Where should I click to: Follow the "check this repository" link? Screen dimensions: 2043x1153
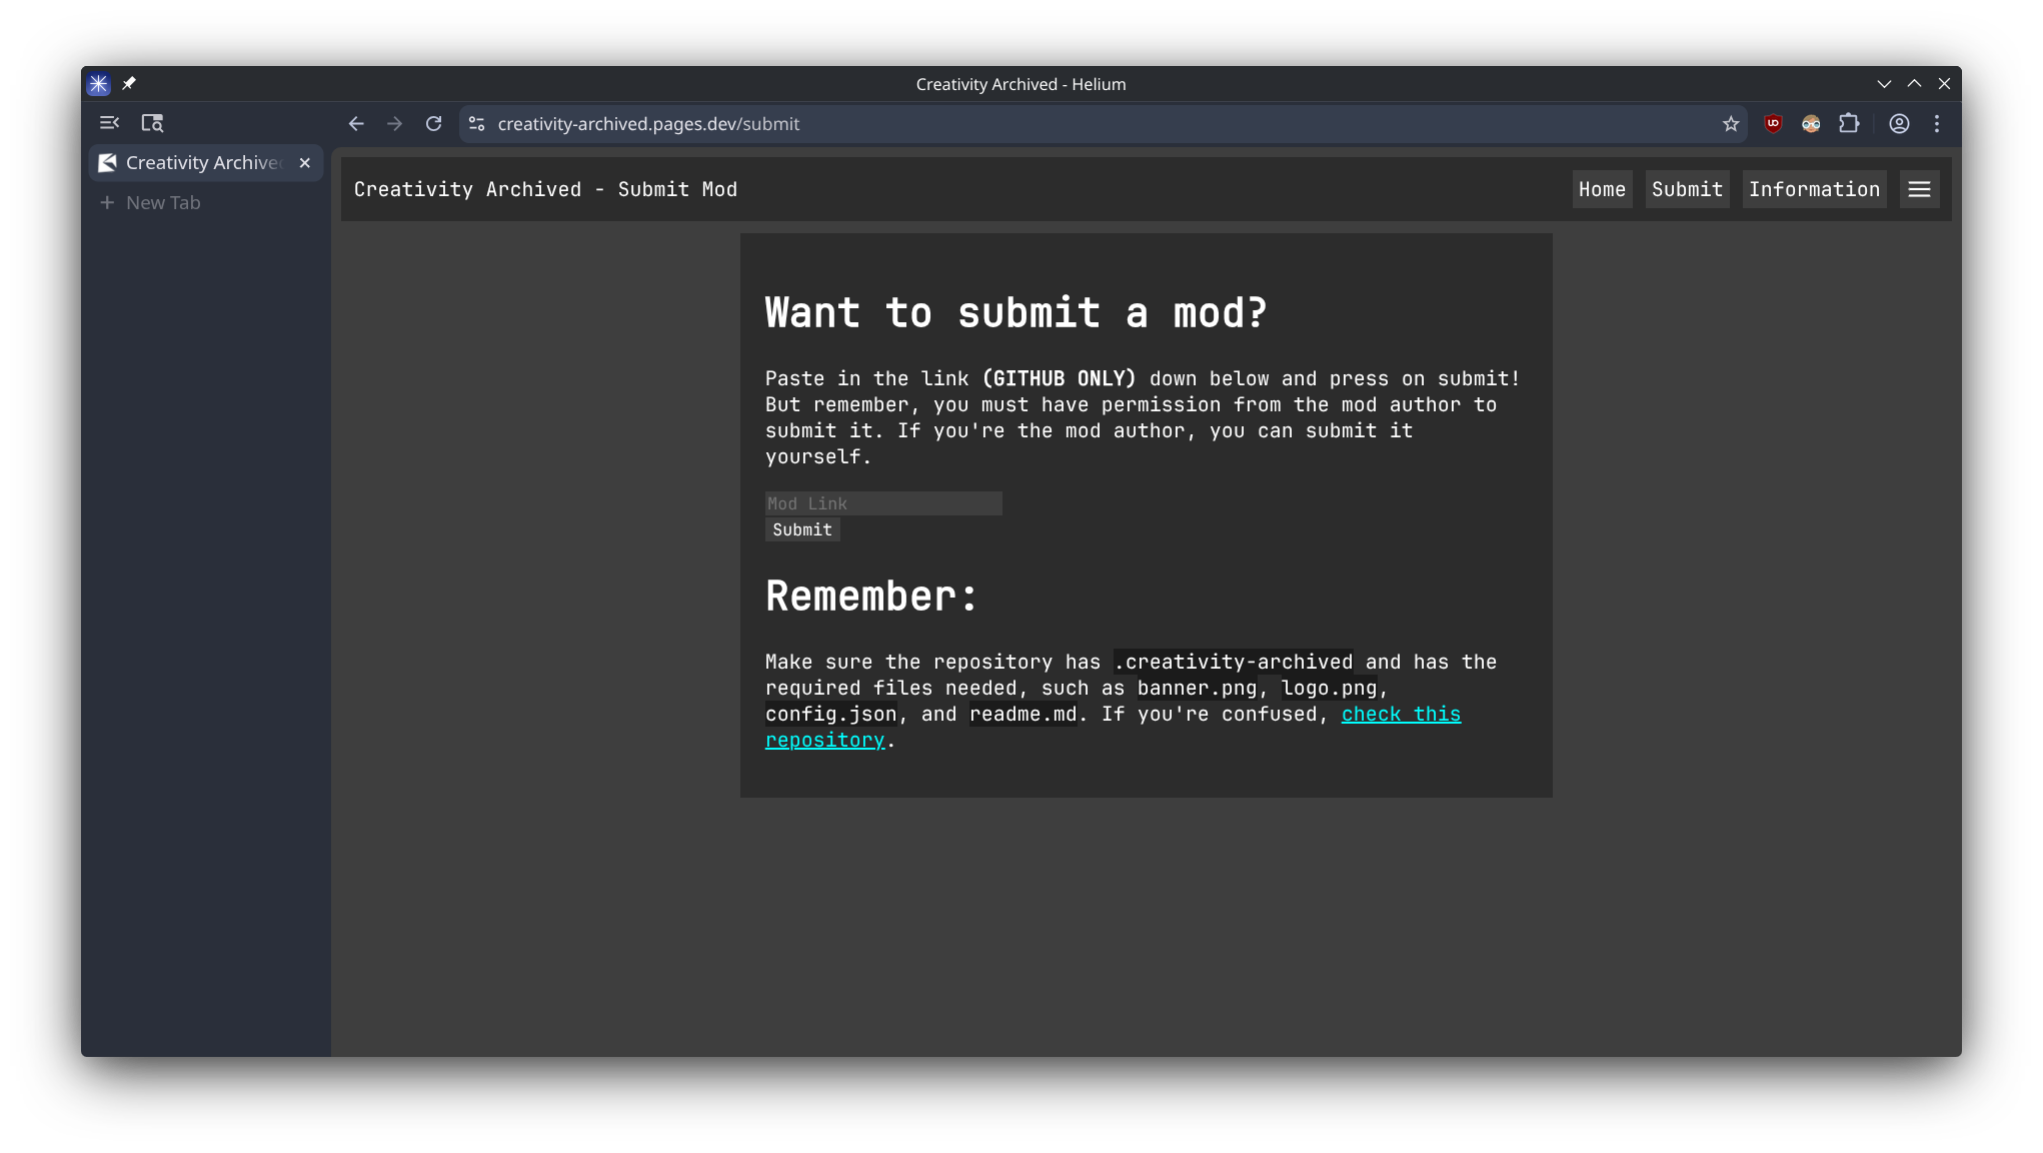pos(1400,714)
